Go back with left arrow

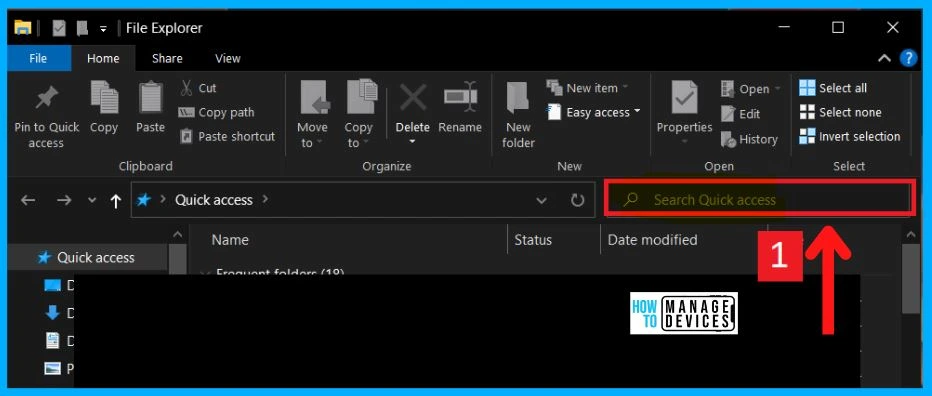click(x=28, y=200)
